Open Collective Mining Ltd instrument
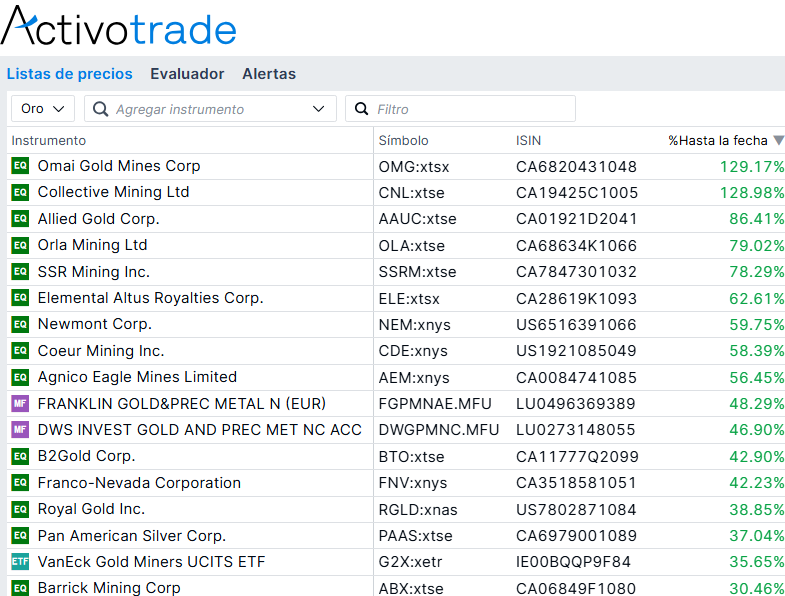The image size is (785, 596). (x=114, y=192)
